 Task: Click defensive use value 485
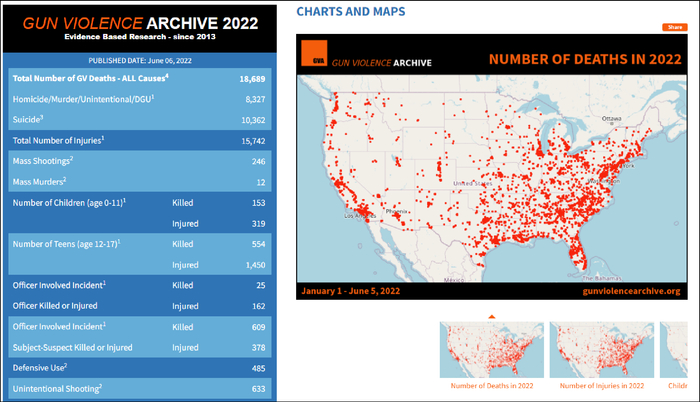258,368
